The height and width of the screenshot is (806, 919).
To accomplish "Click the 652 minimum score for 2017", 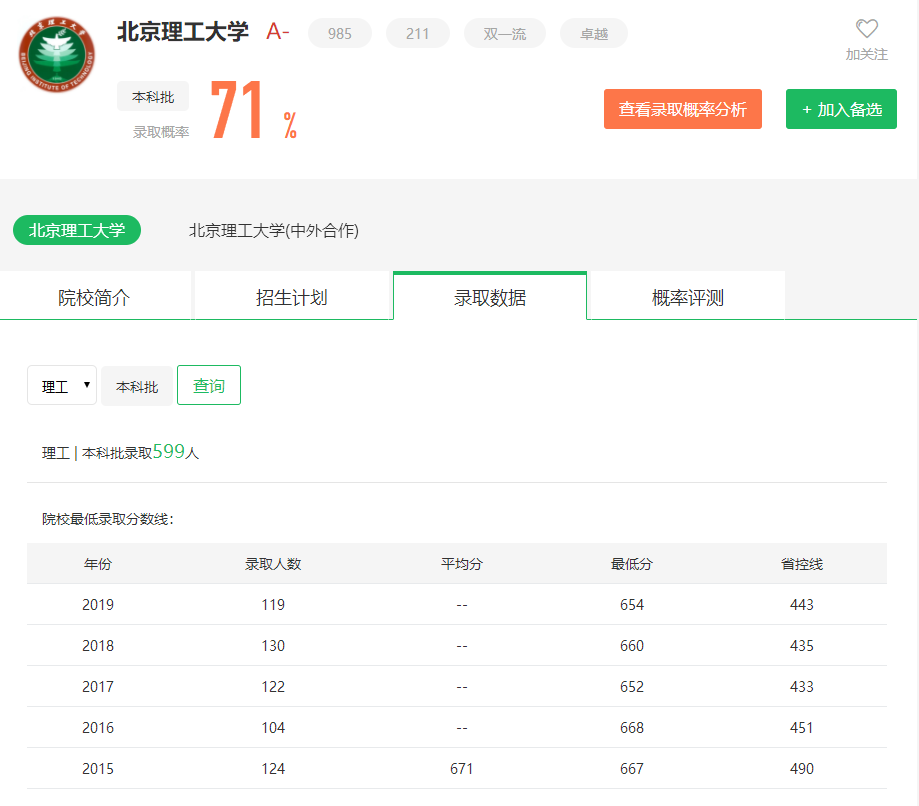I will 632,686.
